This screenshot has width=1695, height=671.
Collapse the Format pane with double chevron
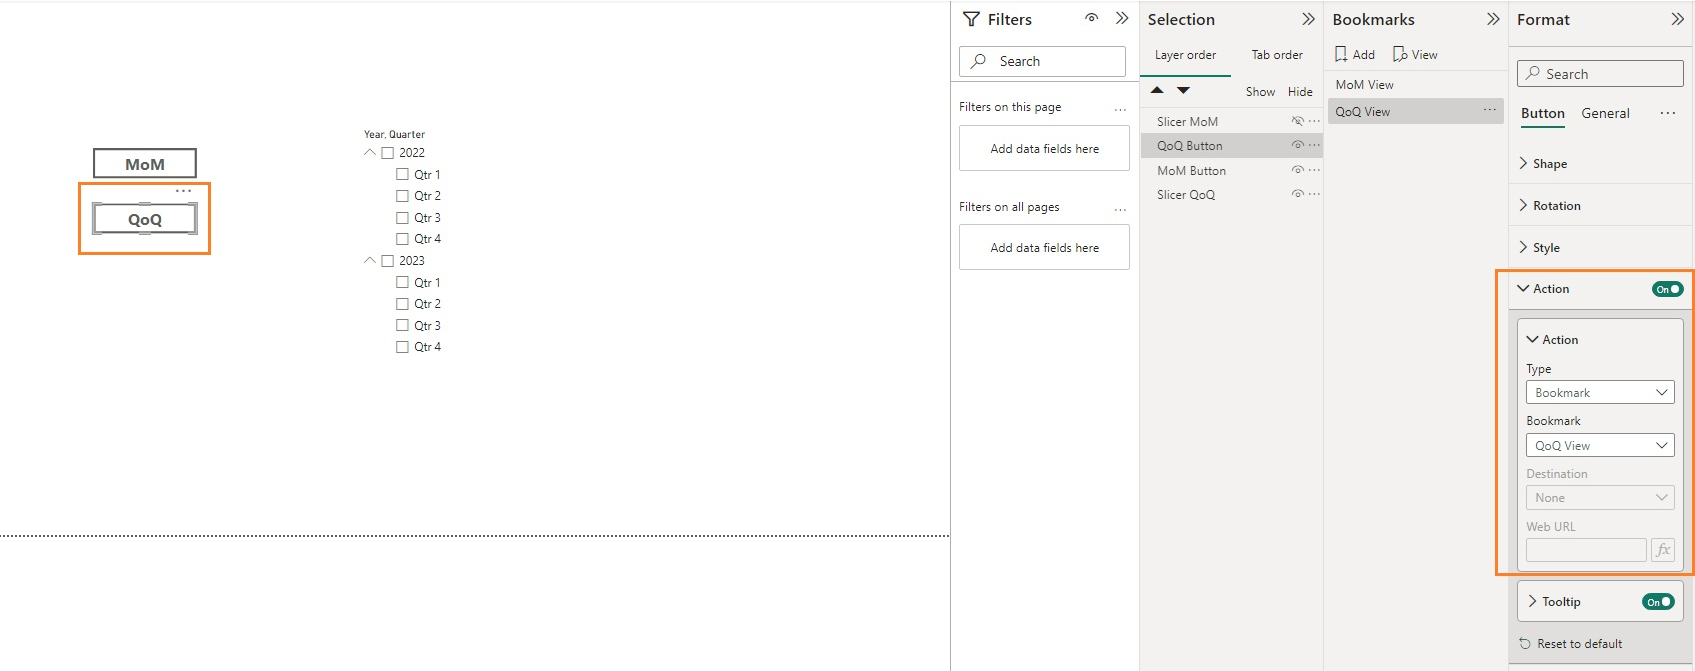click(1677, 19)
